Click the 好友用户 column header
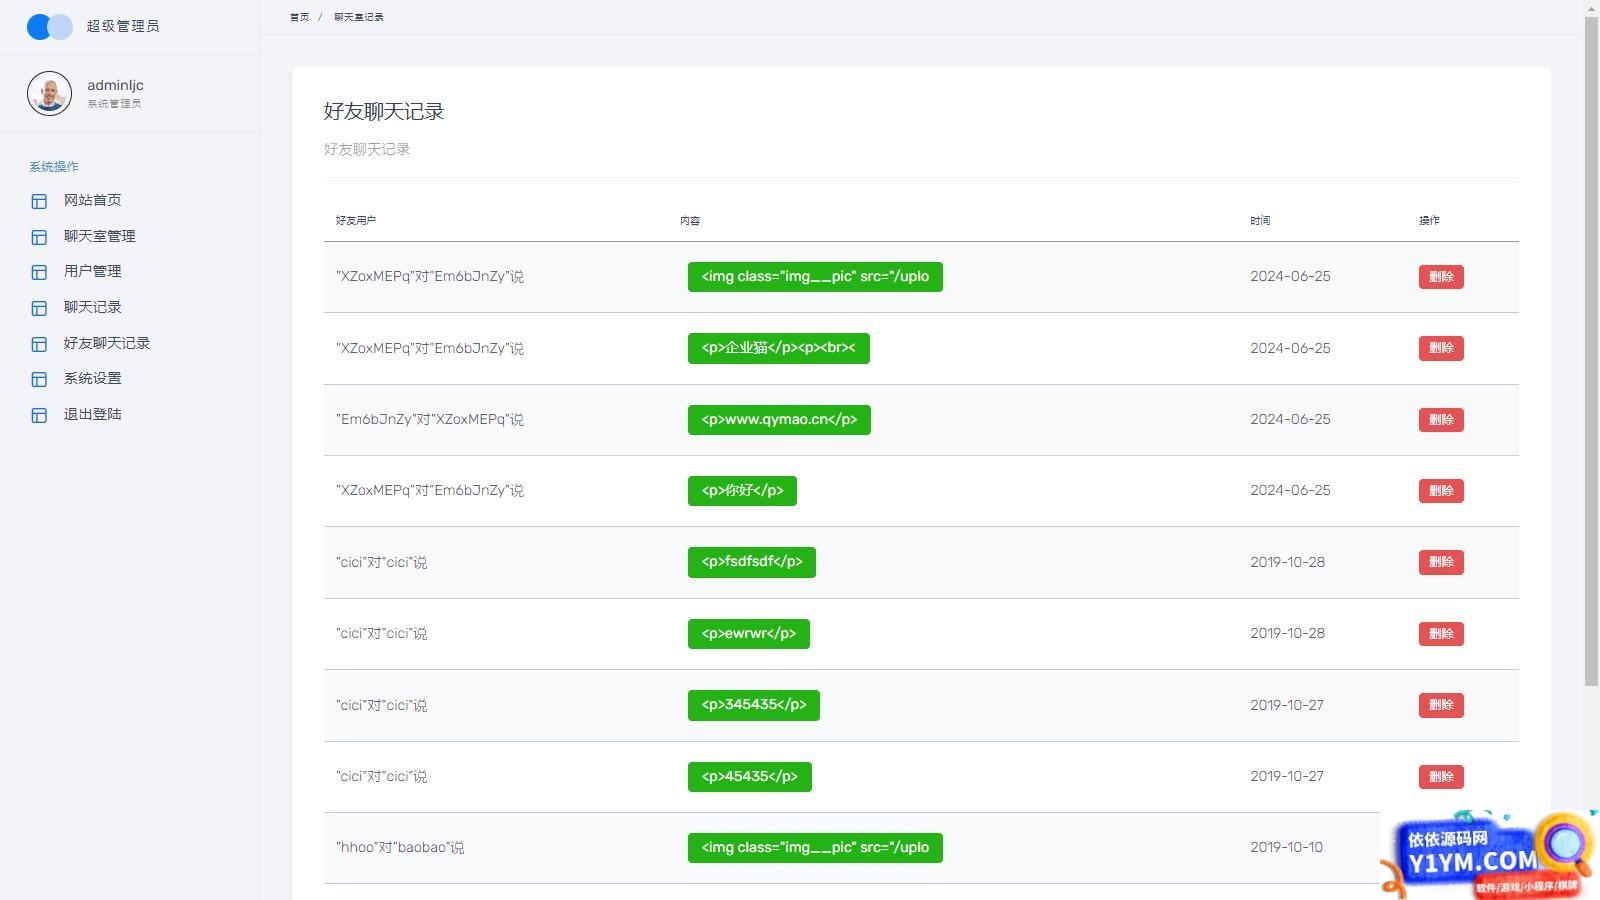The width and height of the screenshot is (1600, 900). coord(356,220)
